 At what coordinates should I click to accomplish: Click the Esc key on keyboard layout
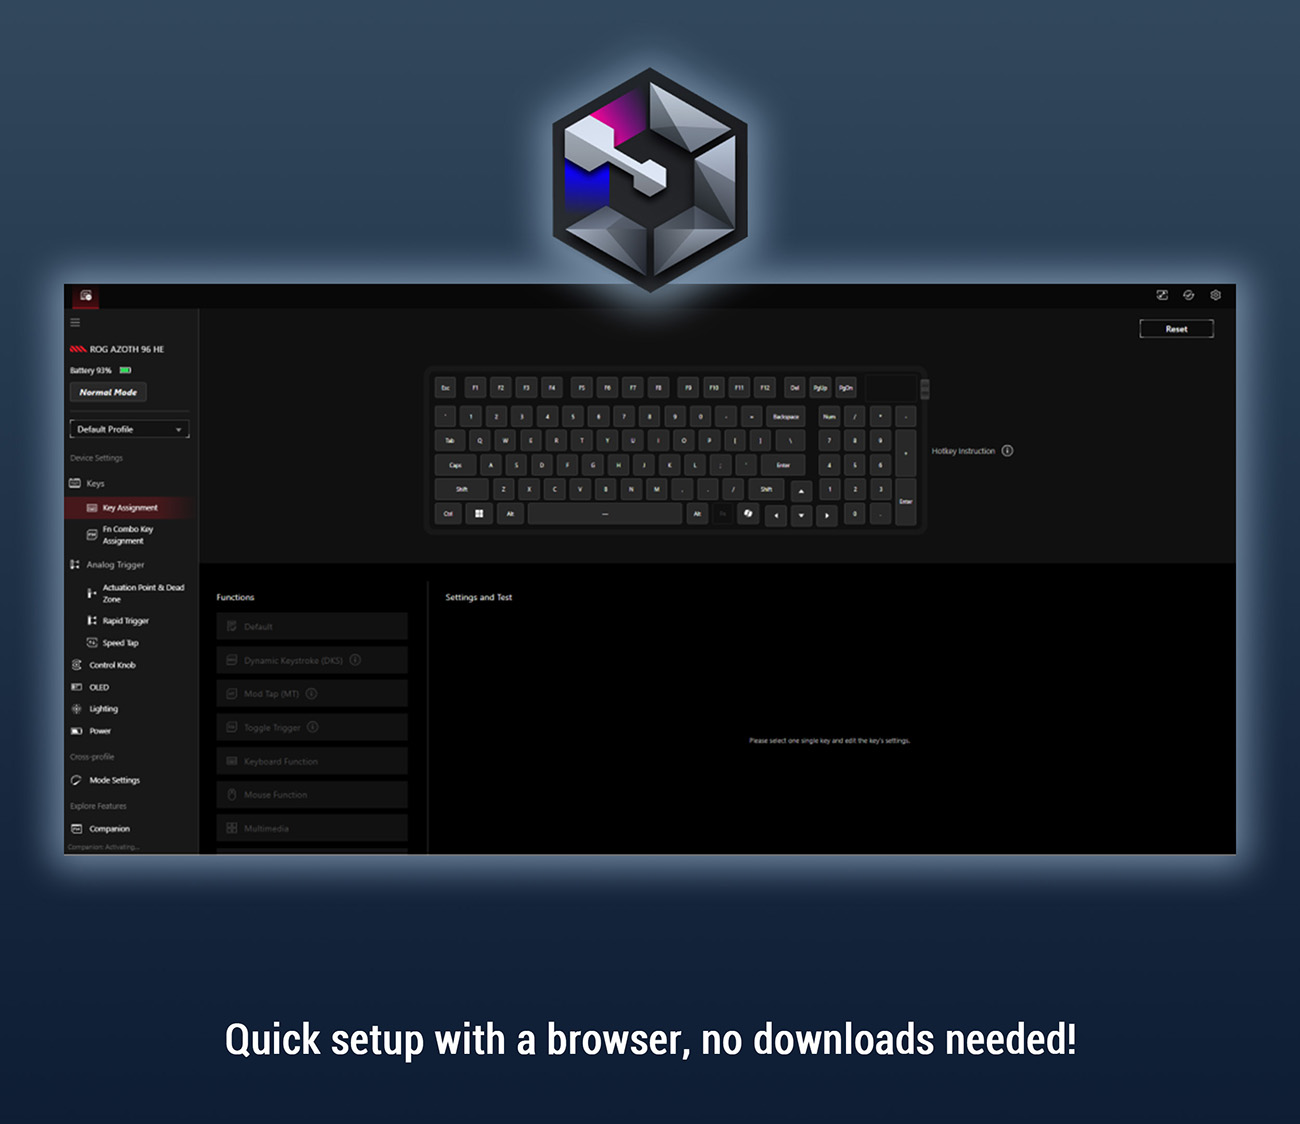tap(446, 388)
